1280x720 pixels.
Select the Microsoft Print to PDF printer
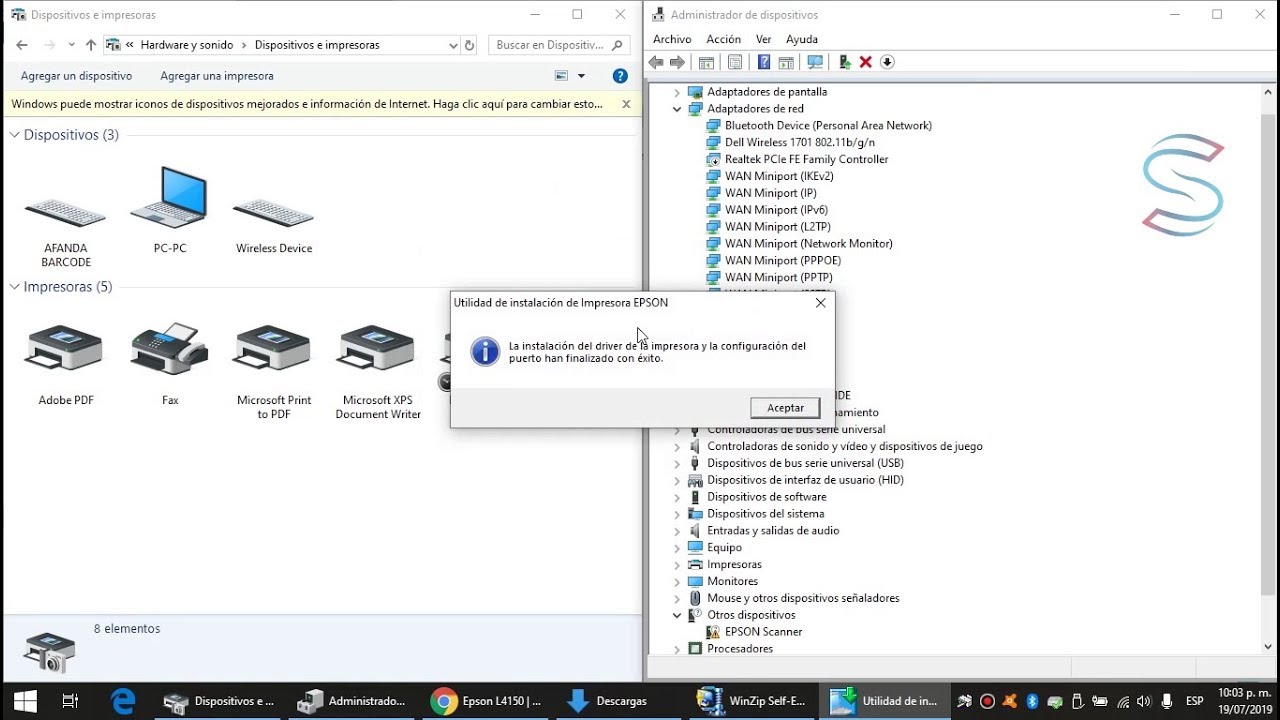pyautogui.click(x=274, y=372)
